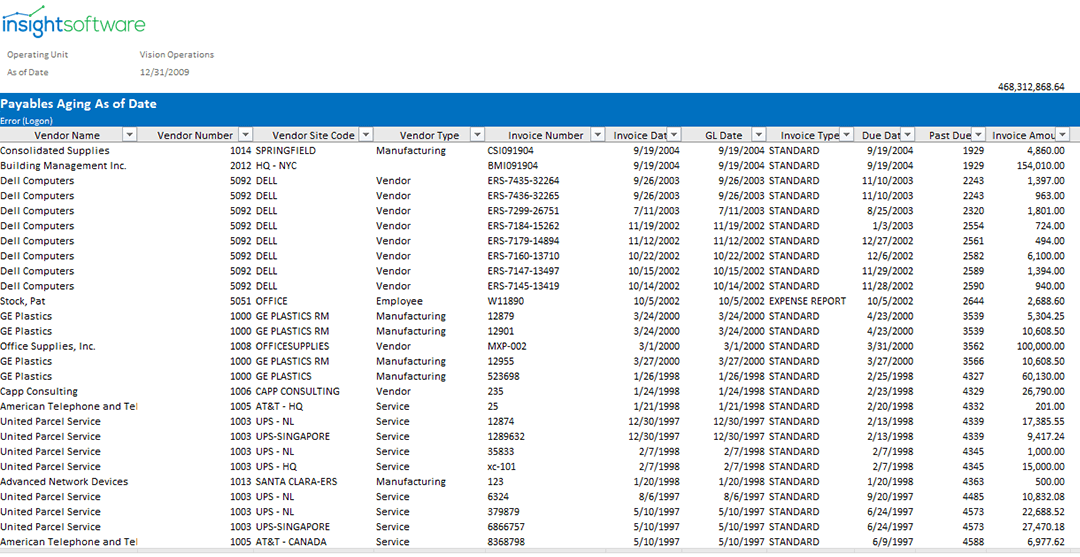The width and height of the screenshot is (1080, 557).
Task: Open the Vendor Number filter dropdown
Action: (x=245, y=135)
